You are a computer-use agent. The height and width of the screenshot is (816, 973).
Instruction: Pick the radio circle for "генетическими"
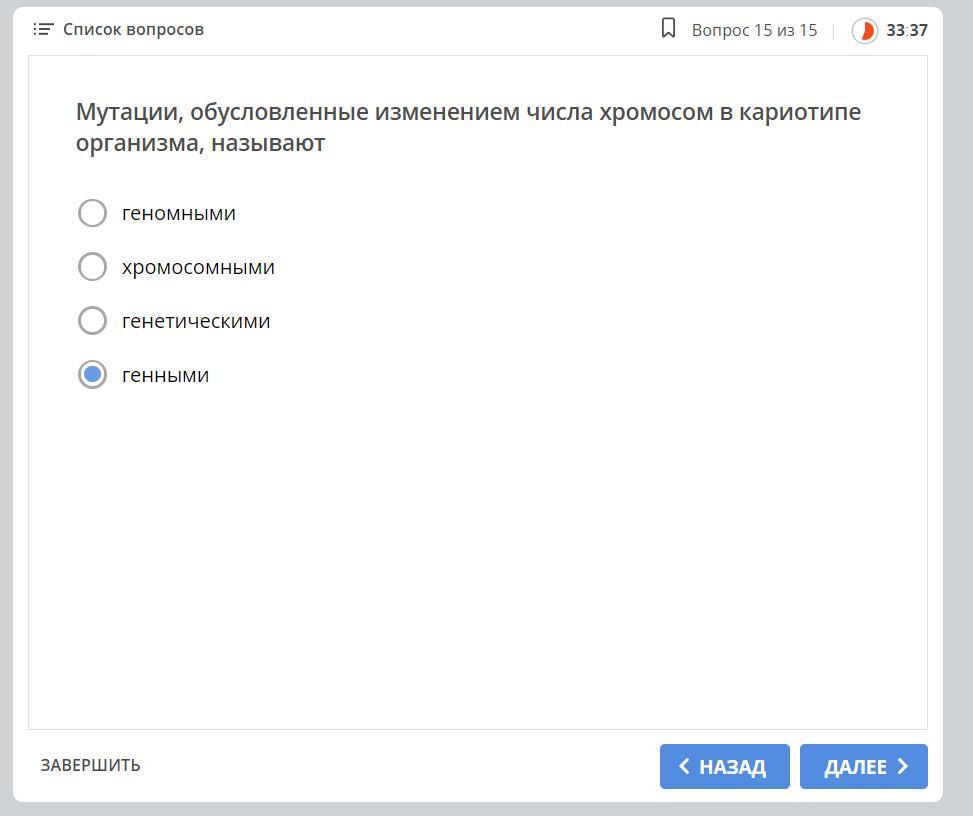pyautogui.click(x=92, y=321)
